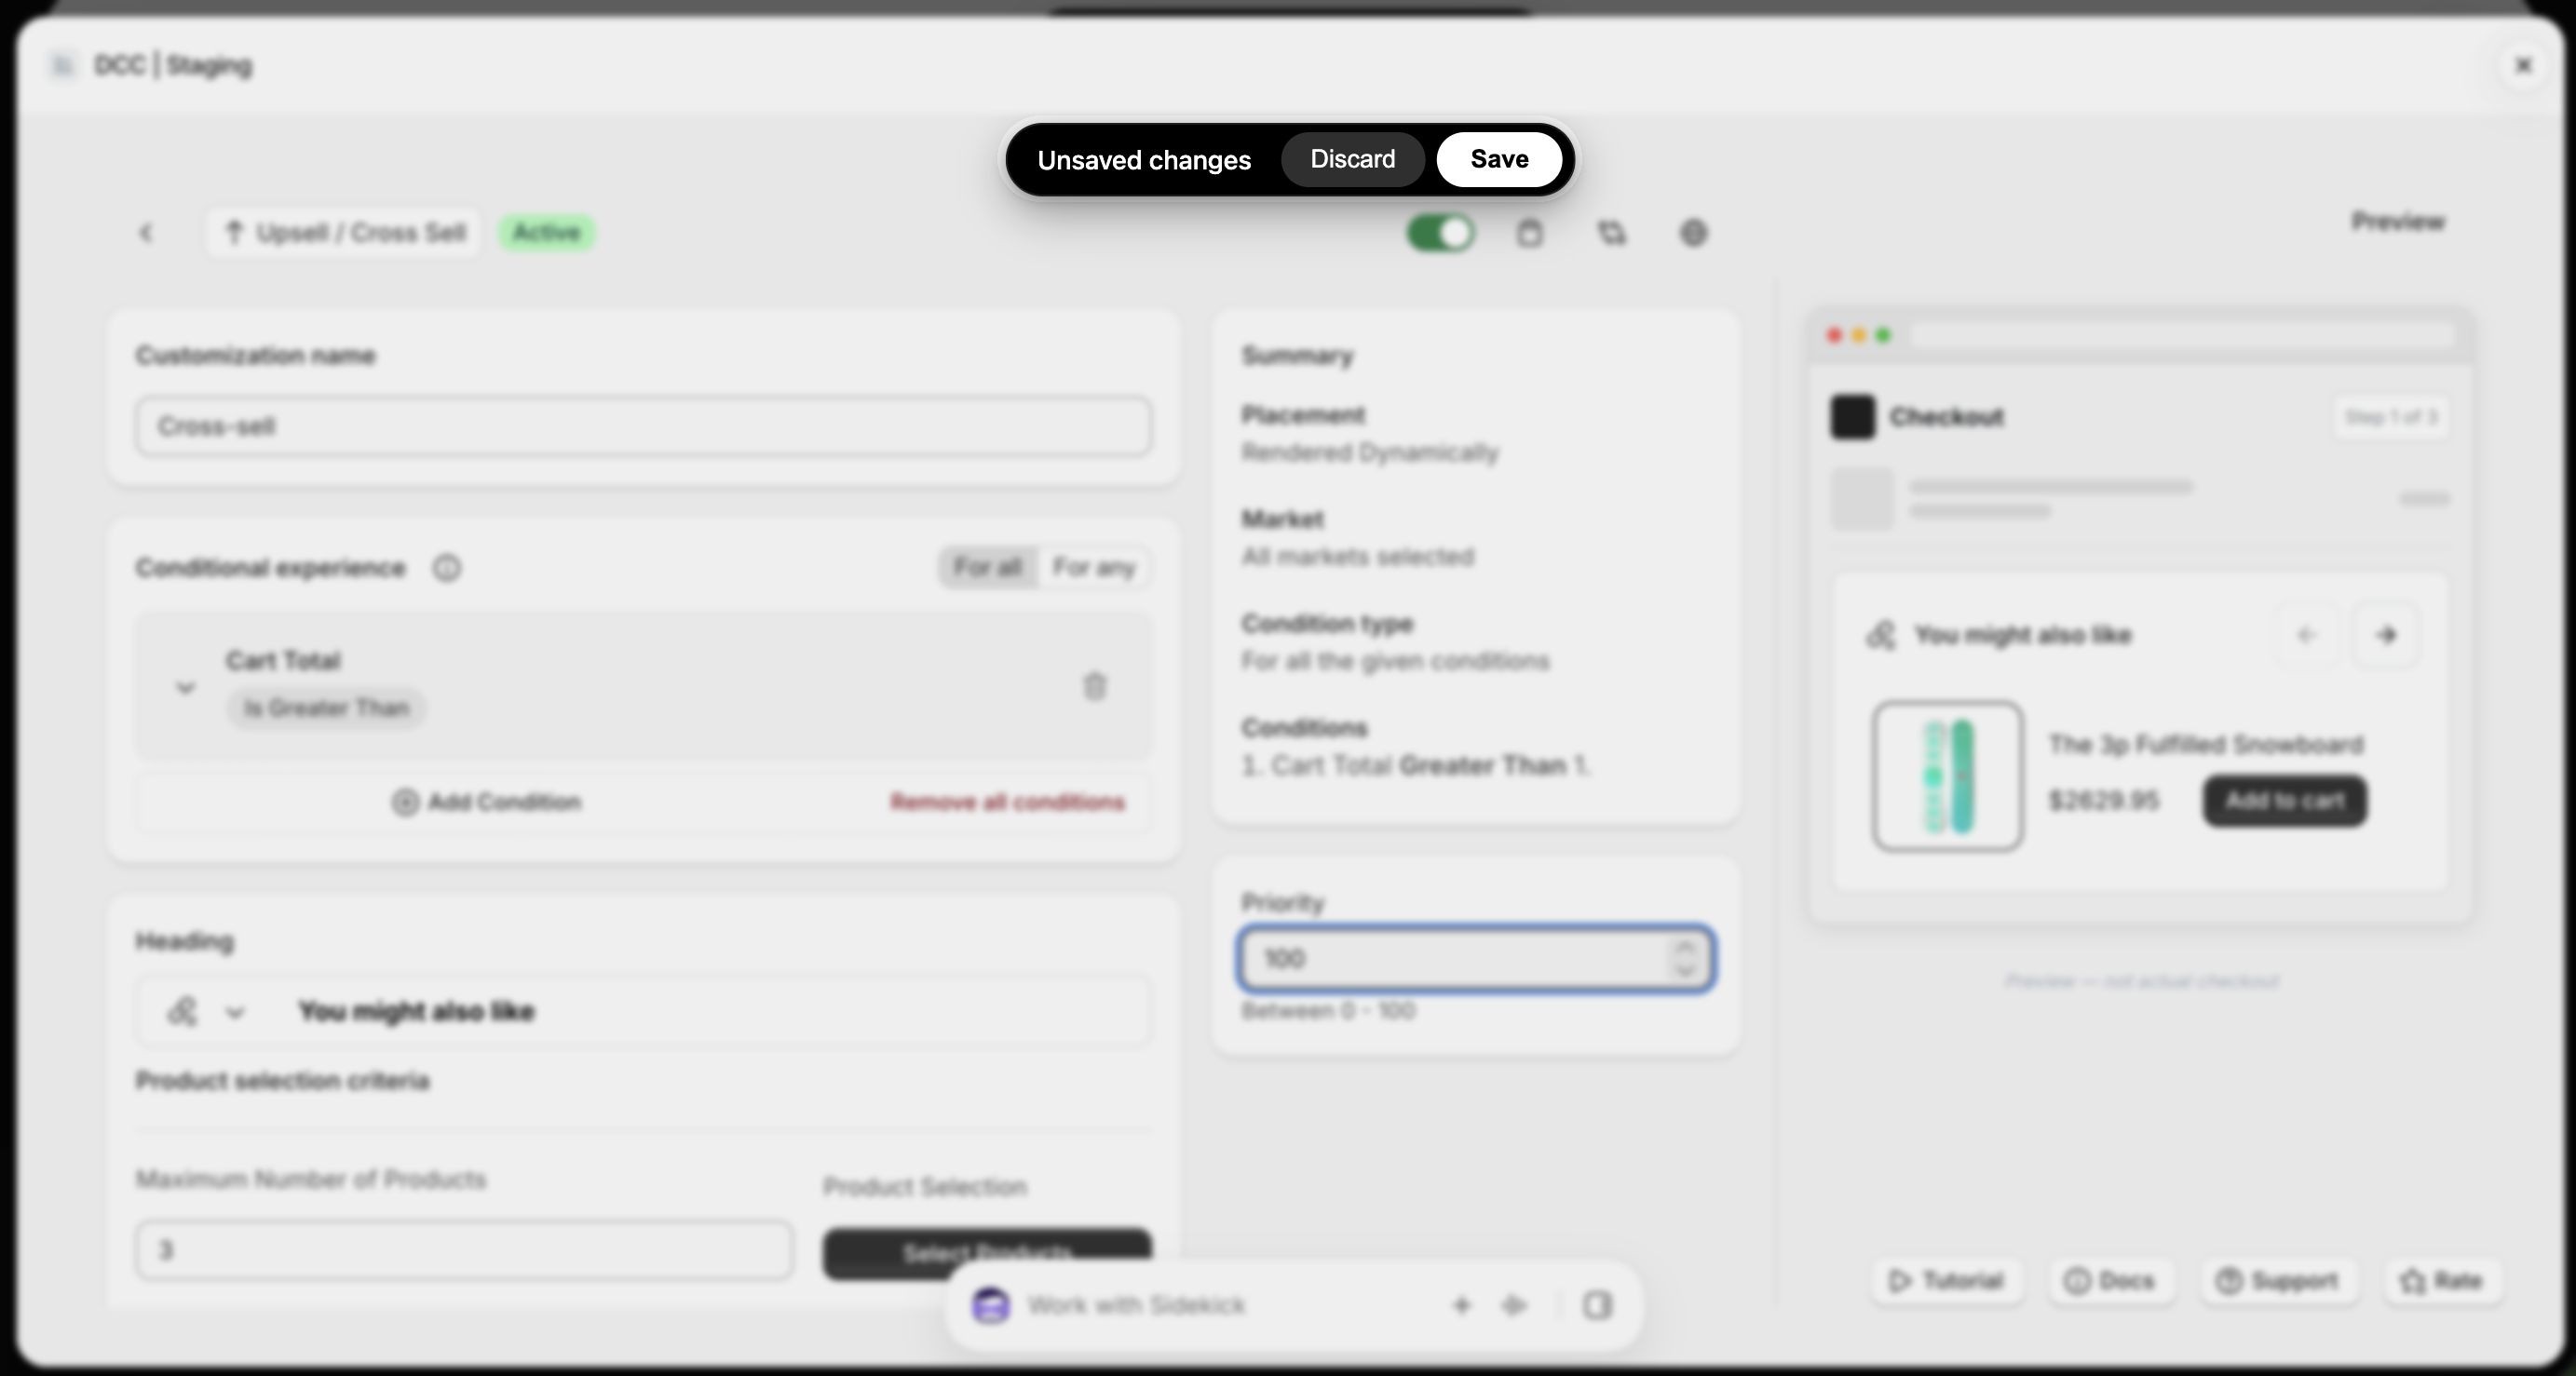Viewport: 2576px width, 1376px height.
Task: Select the For all option
Action: click(987, 568)
